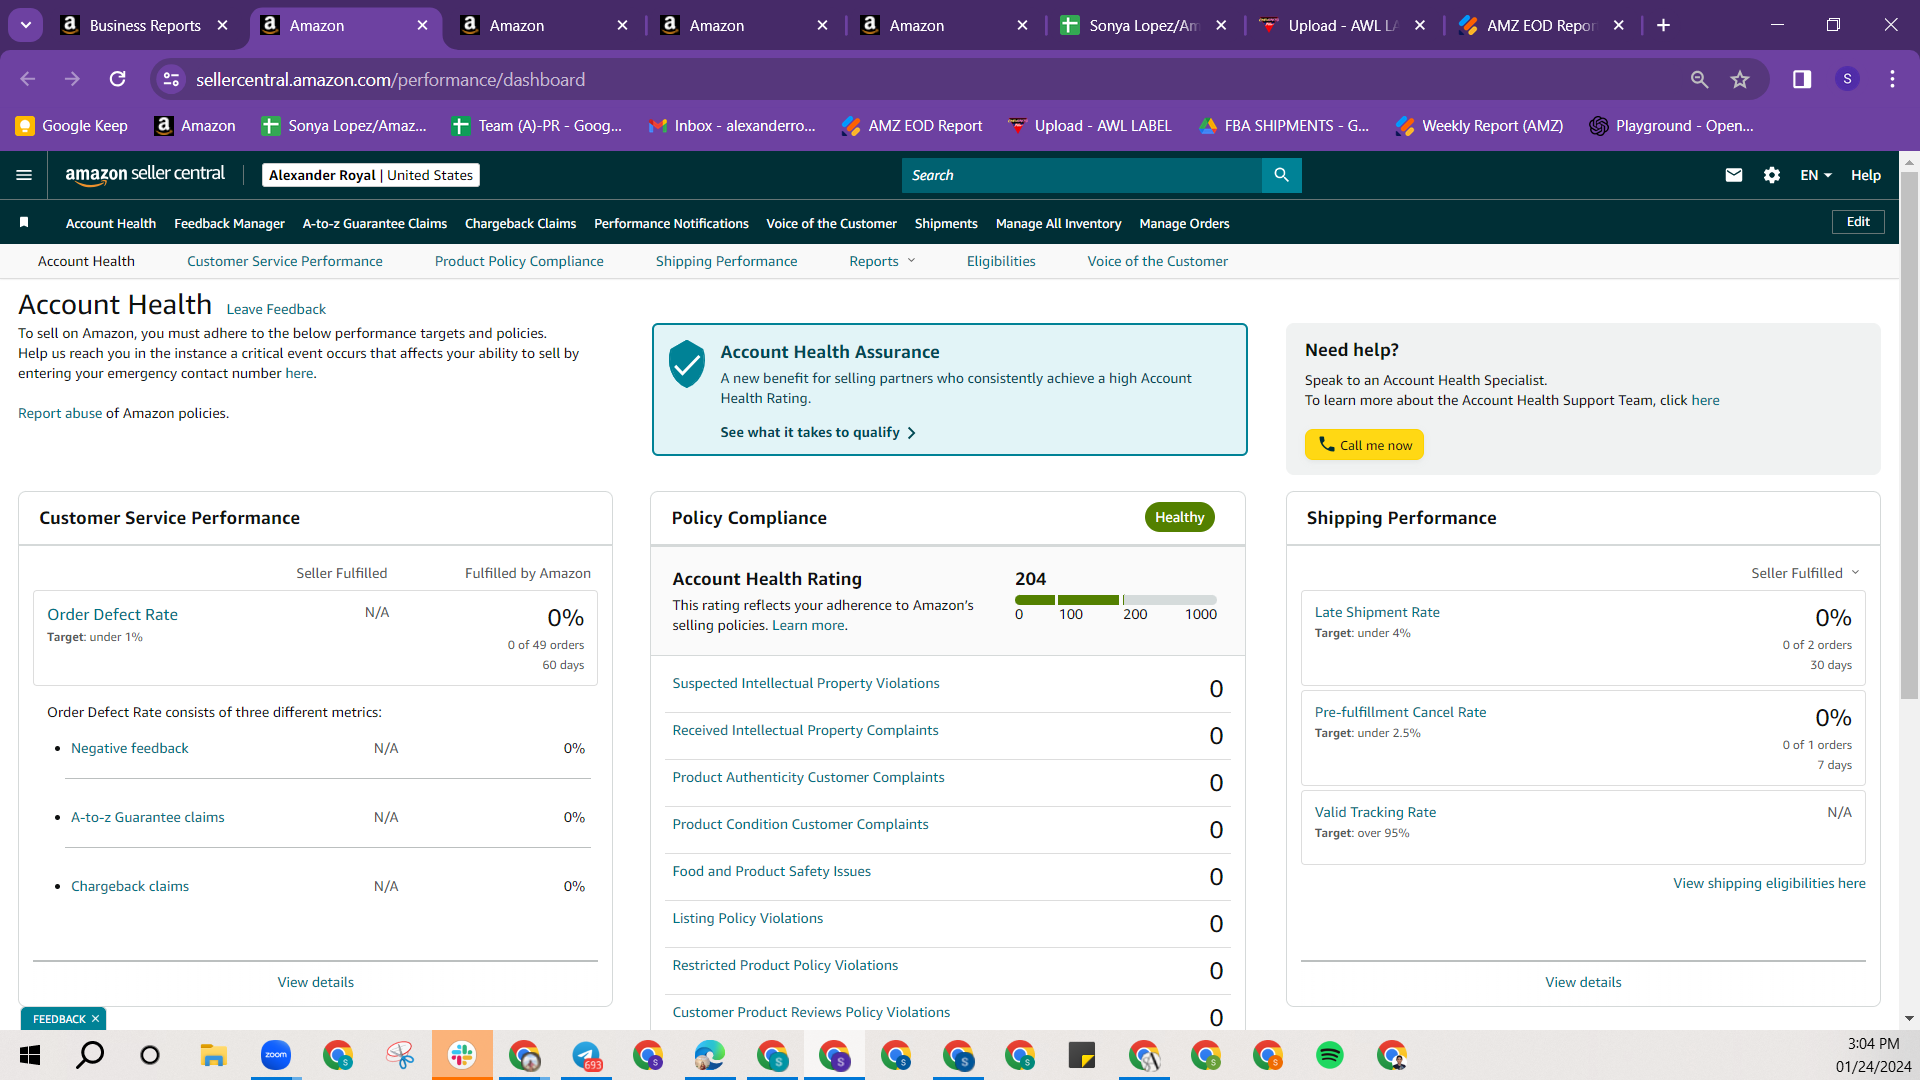Open Manage All Inventory from favorites bar
The height and width of the screenshot is (1080, 1920).
[1058, 223]
